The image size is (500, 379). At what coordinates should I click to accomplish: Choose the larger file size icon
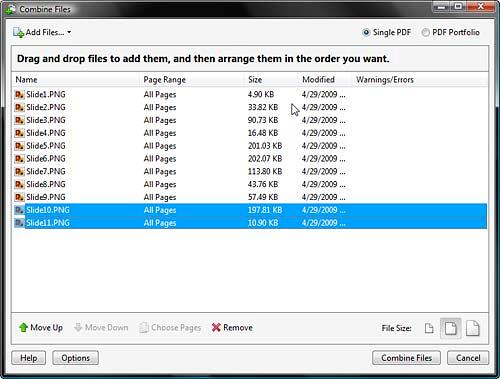(473, 328)
